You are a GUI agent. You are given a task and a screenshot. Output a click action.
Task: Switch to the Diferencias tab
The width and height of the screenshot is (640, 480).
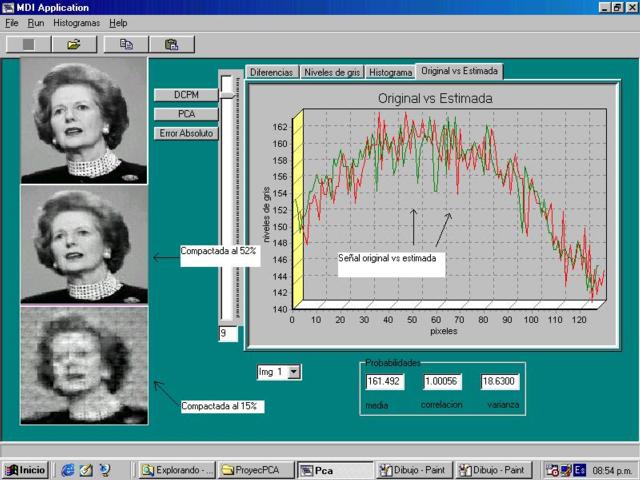(x=271, y=72)
